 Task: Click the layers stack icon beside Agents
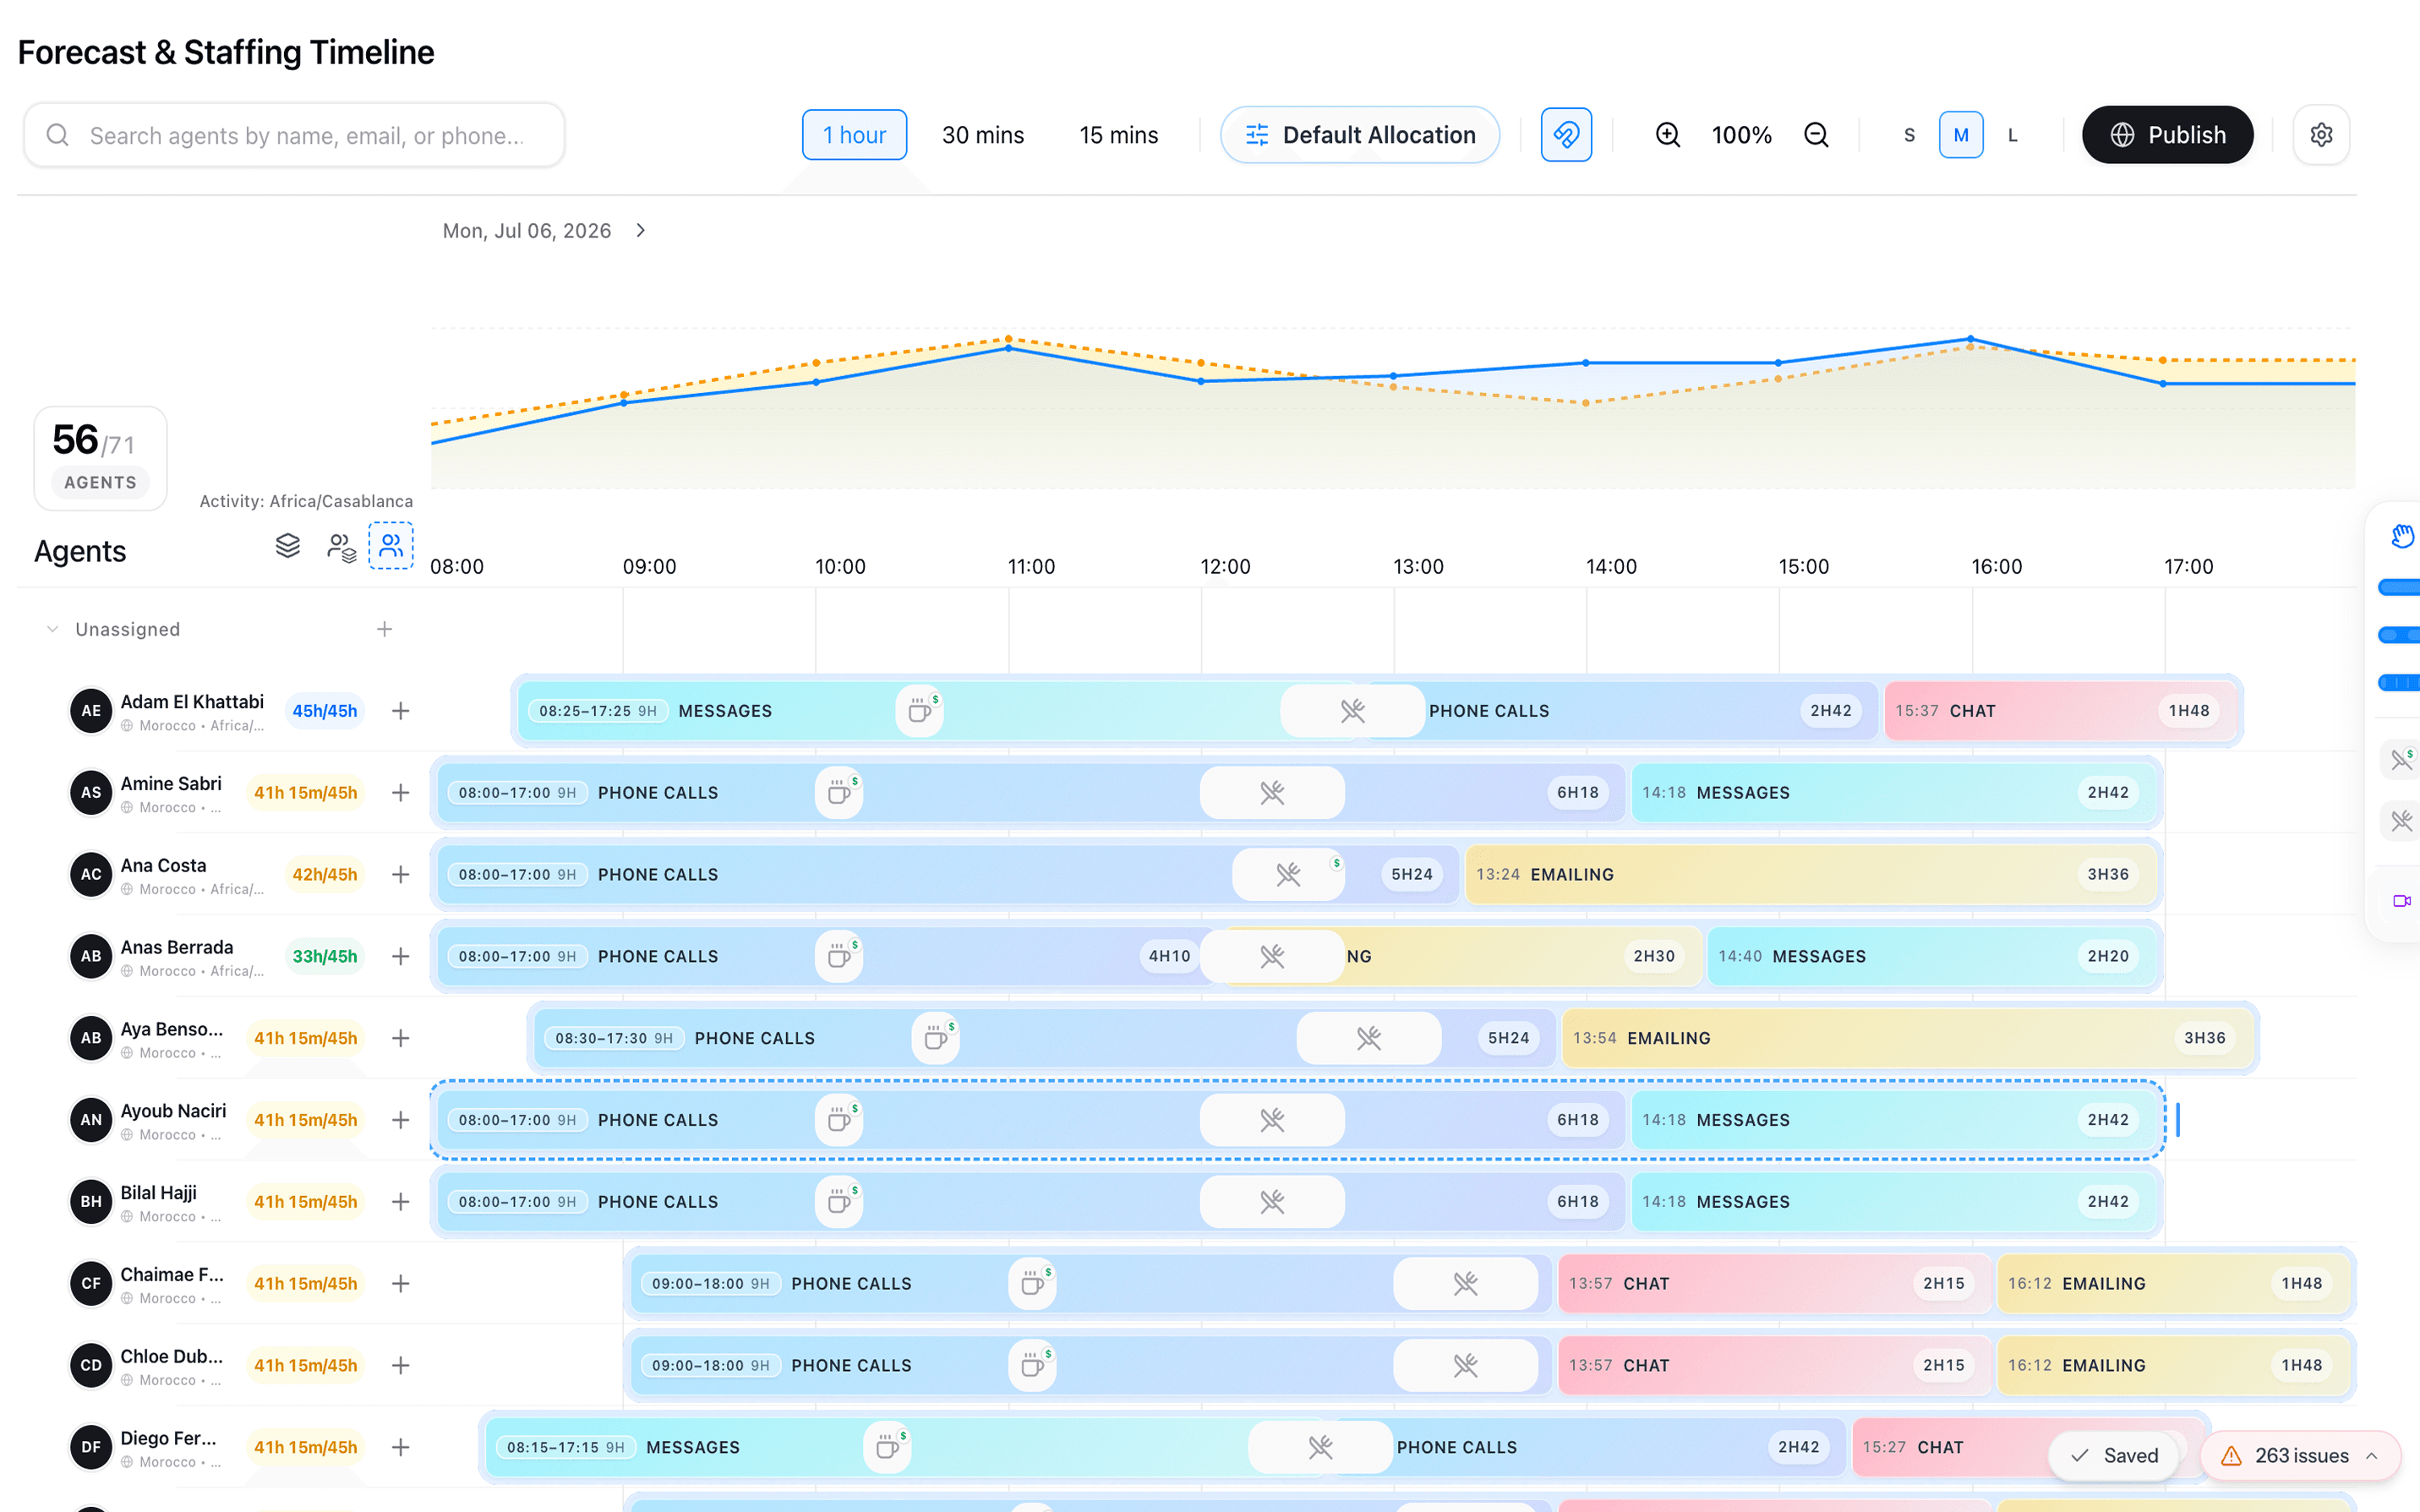coord(288,546)
